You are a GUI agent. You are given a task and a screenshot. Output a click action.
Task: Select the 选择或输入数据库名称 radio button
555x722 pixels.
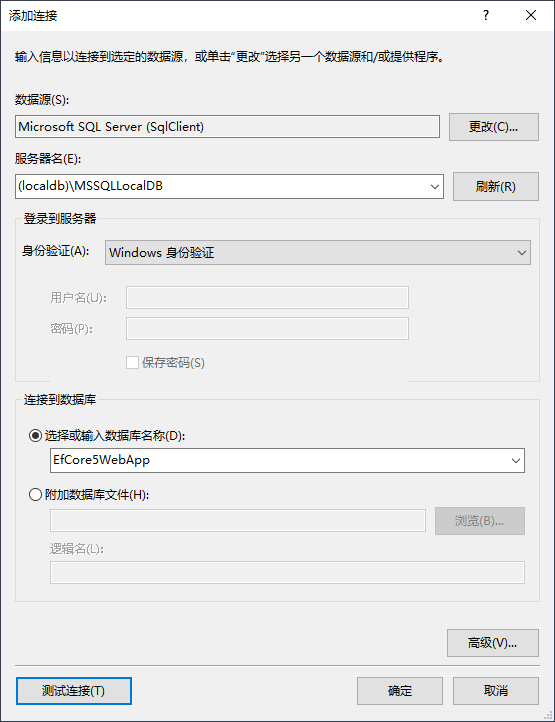pyautogui.click(x=35, y=436)
